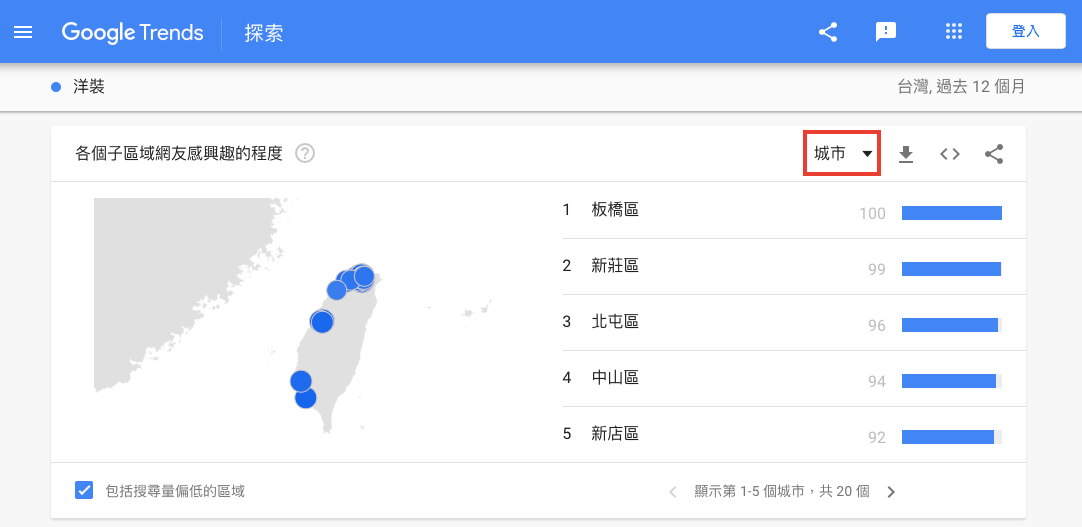Click the 洋裝 search term chip
Viewport: 1082px width, 527px height.
pyautogui.click(x=88, y=87)
